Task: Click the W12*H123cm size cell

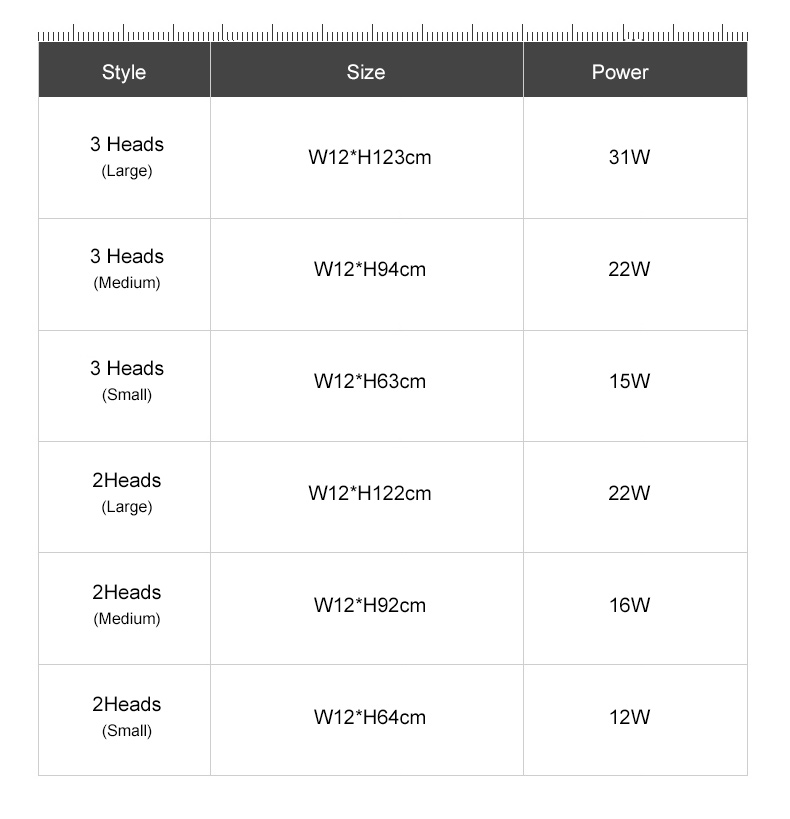Action: coord(367,158)
